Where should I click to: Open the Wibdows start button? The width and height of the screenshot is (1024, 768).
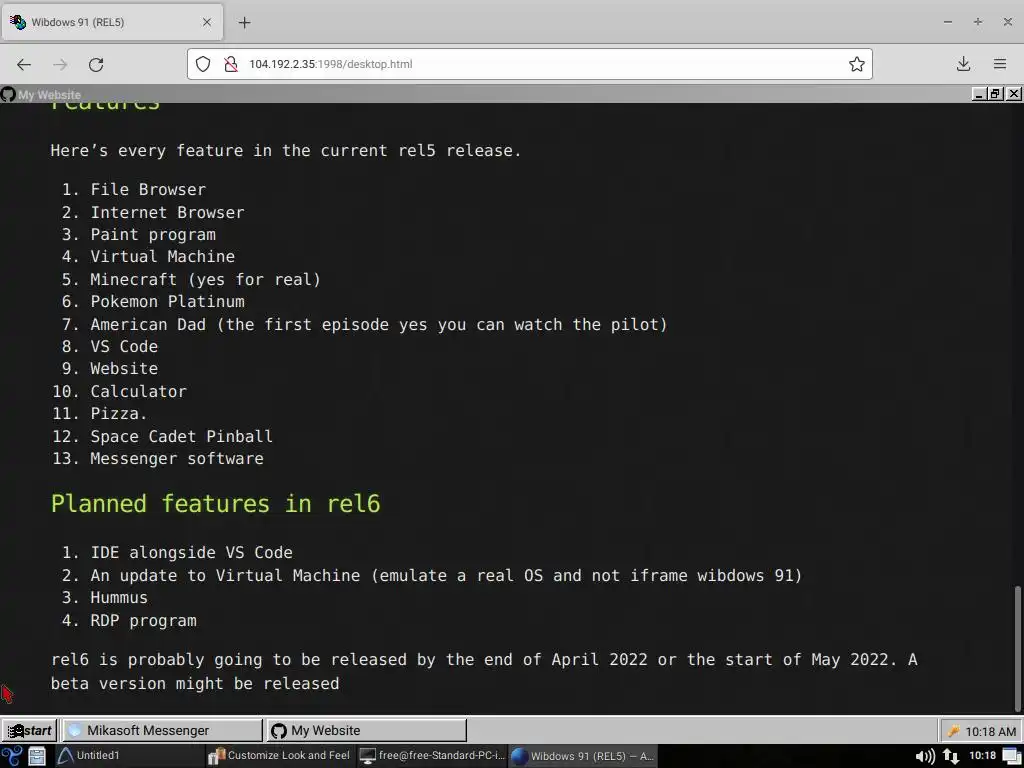[x=29, y=730]
